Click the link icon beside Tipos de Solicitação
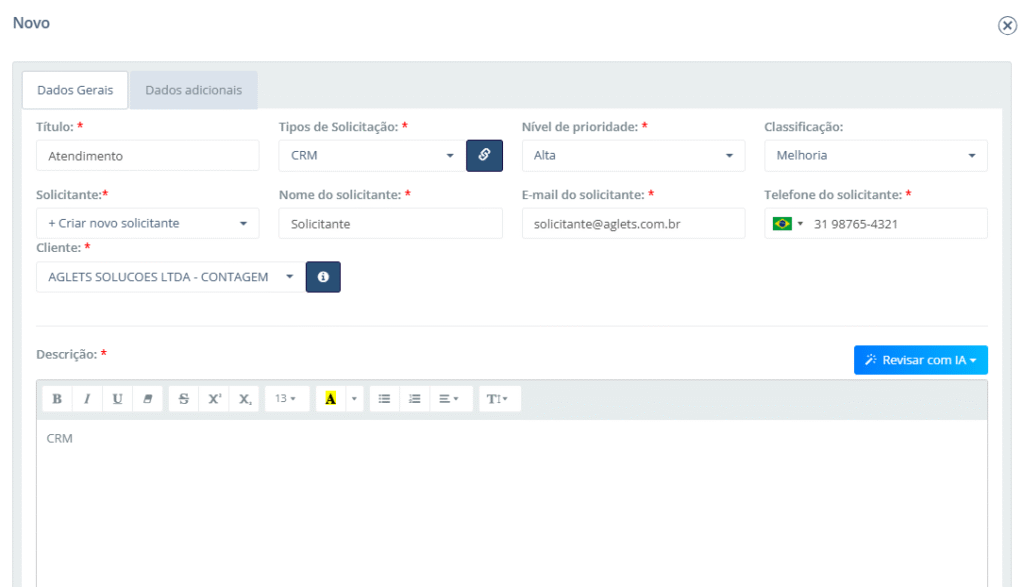The width and height of the screenshot is (1024, 587). click(x=484, y=155)
